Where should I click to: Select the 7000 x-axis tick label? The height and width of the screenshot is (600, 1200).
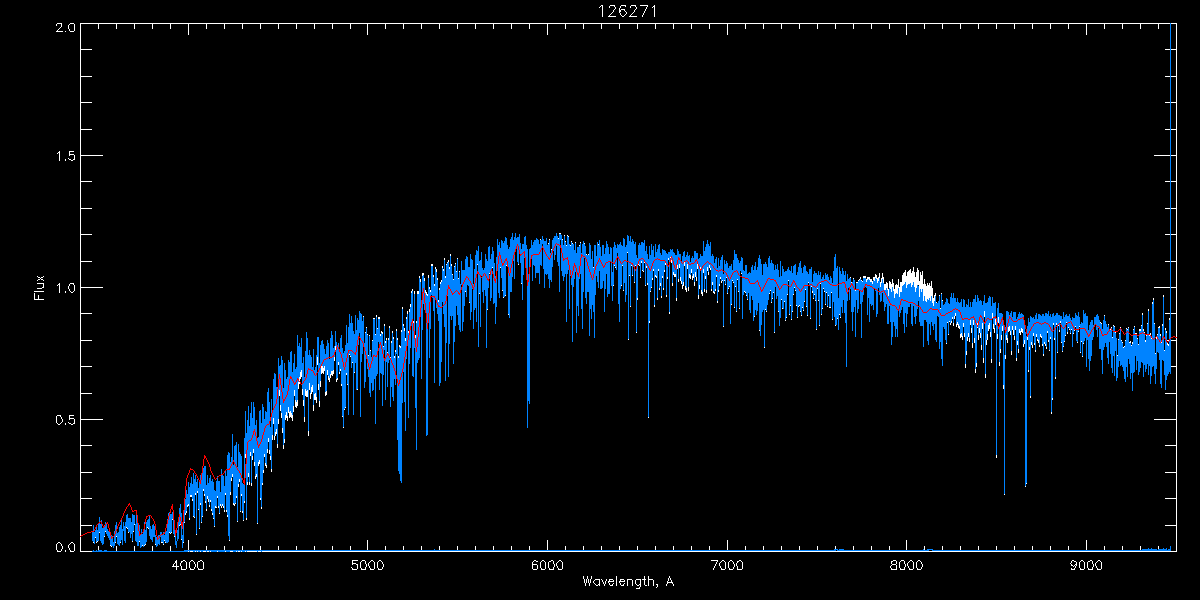tap(727, 565)
